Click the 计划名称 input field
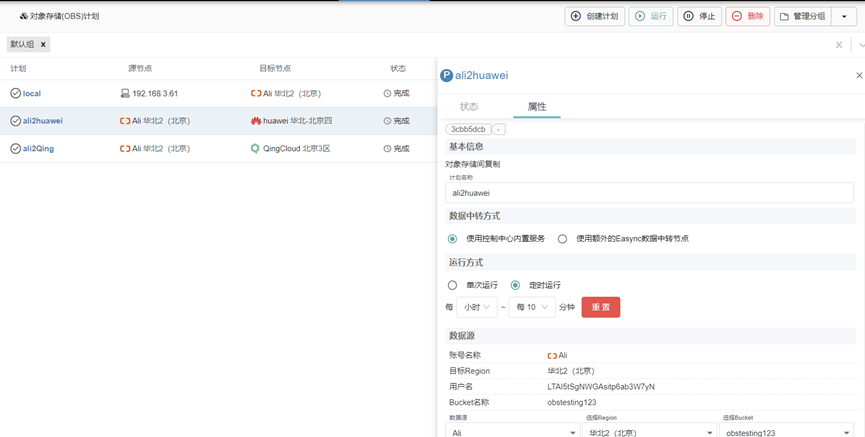Viewport: 865px width, 437px height. (649, 193)
